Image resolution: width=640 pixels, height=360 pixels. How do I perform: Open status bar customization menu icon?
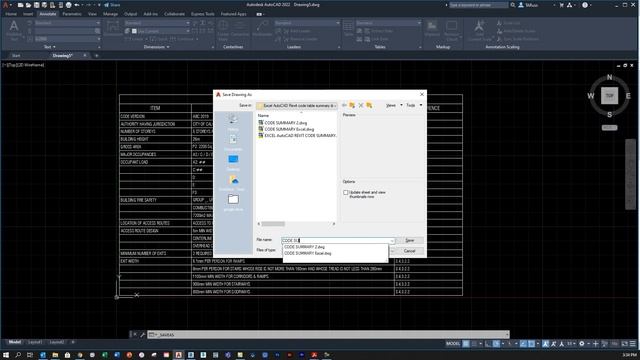pos(633,344)
